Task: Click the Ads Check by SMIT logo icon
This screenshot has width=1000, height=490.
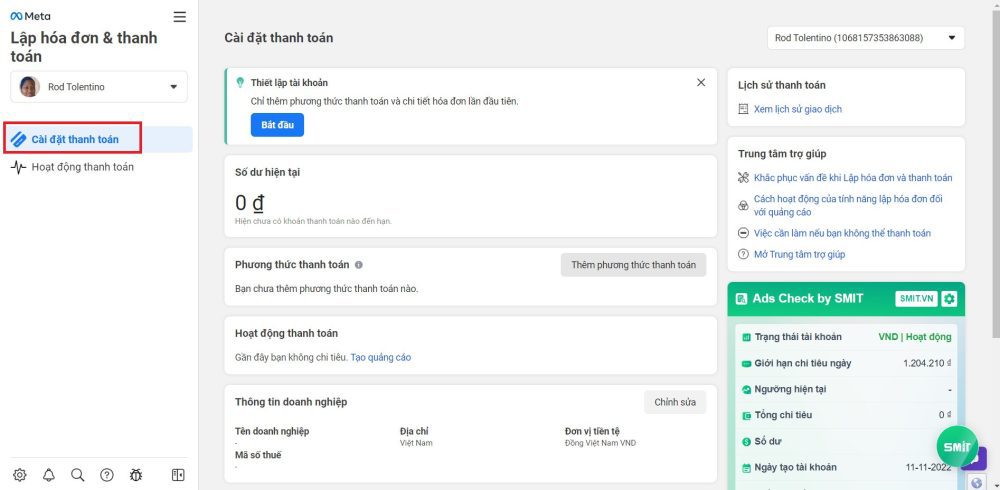Action: coord(741,299)
